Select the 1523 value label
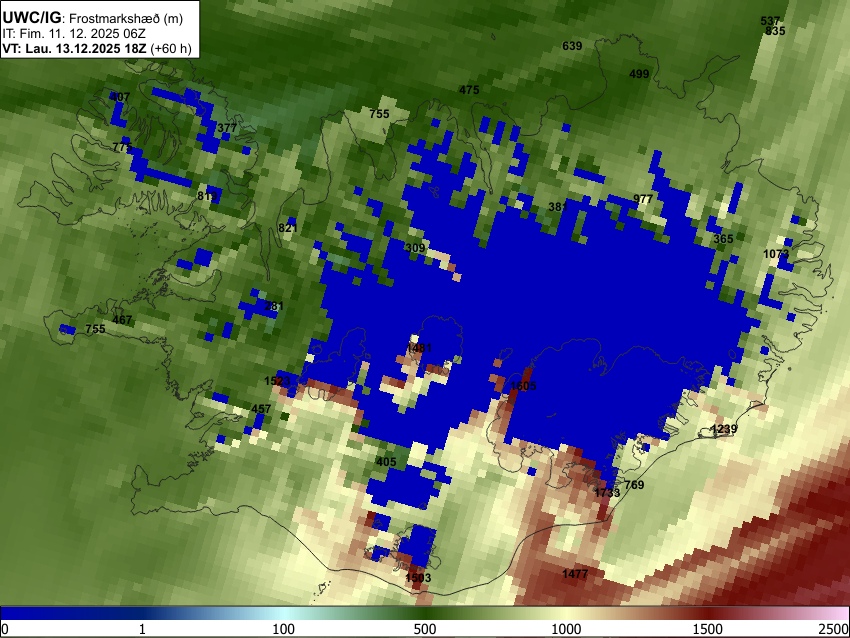This screenshot has width=850, height=638. 277,381
